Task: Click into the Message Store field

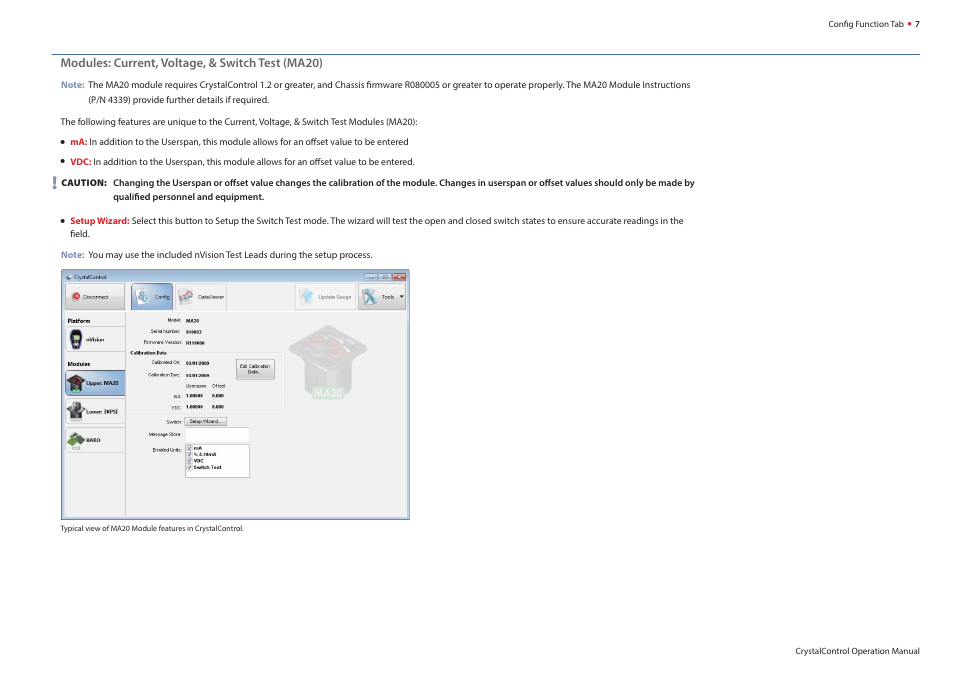Action: pyautogui.click(x=217, y=435)
